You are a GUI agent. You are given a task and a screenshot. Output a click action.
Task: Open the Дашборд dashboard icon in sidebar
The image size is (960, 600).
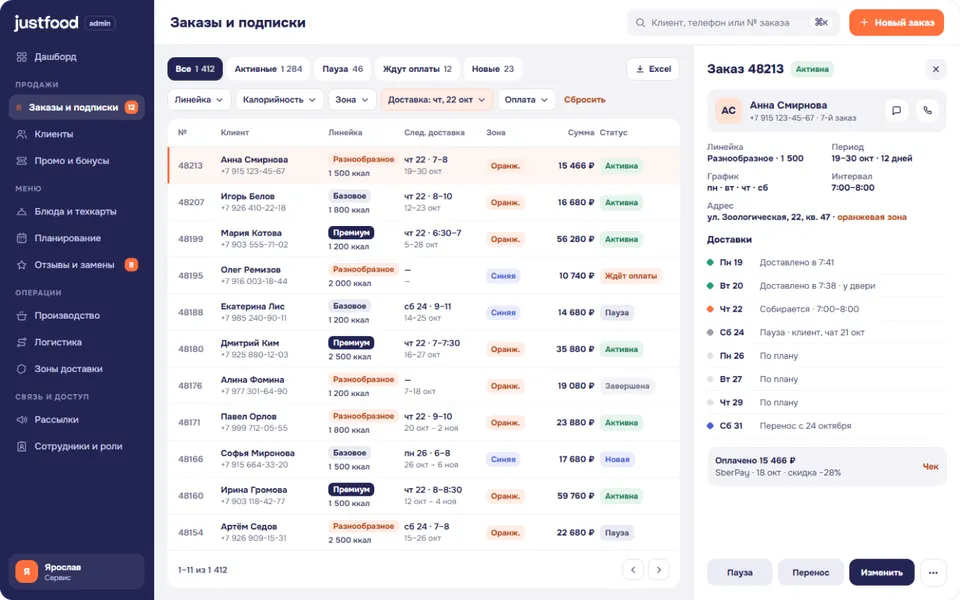coord(21,57)
